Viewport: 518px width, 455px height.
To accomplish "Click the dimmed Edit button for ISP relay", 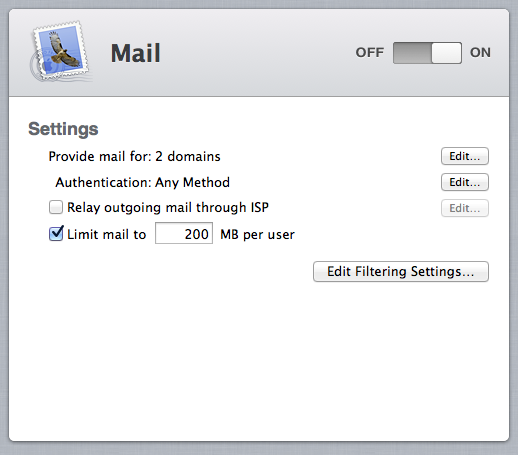I will click(465, 208).
